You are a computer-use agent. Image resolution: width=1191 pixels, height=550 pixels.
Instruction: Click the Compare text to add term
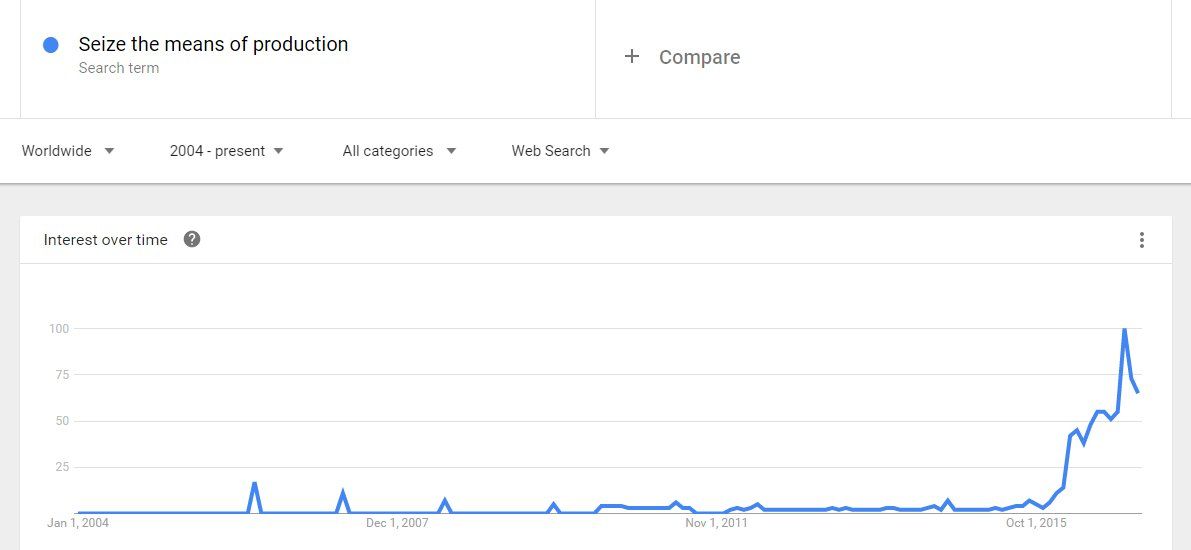pos(699,57)
